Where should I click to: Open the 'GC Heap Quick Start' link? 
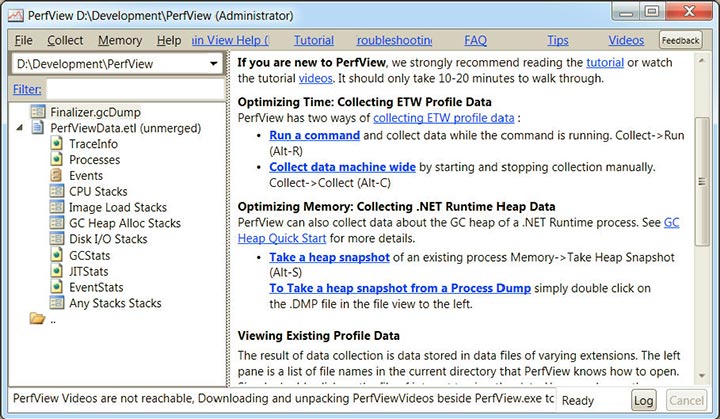coord(282,238)
